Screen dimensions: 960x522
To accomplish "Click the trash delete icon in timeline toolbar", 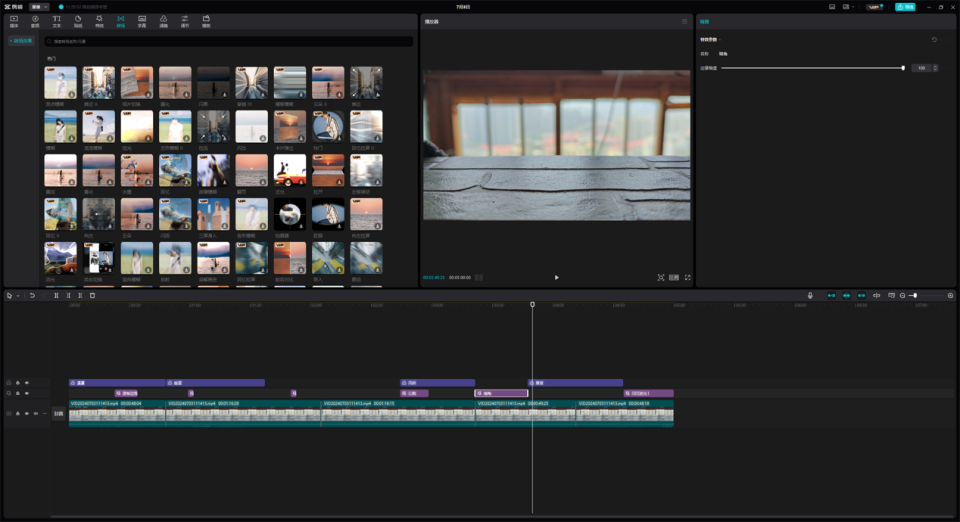I will click(x=92, y=296).
